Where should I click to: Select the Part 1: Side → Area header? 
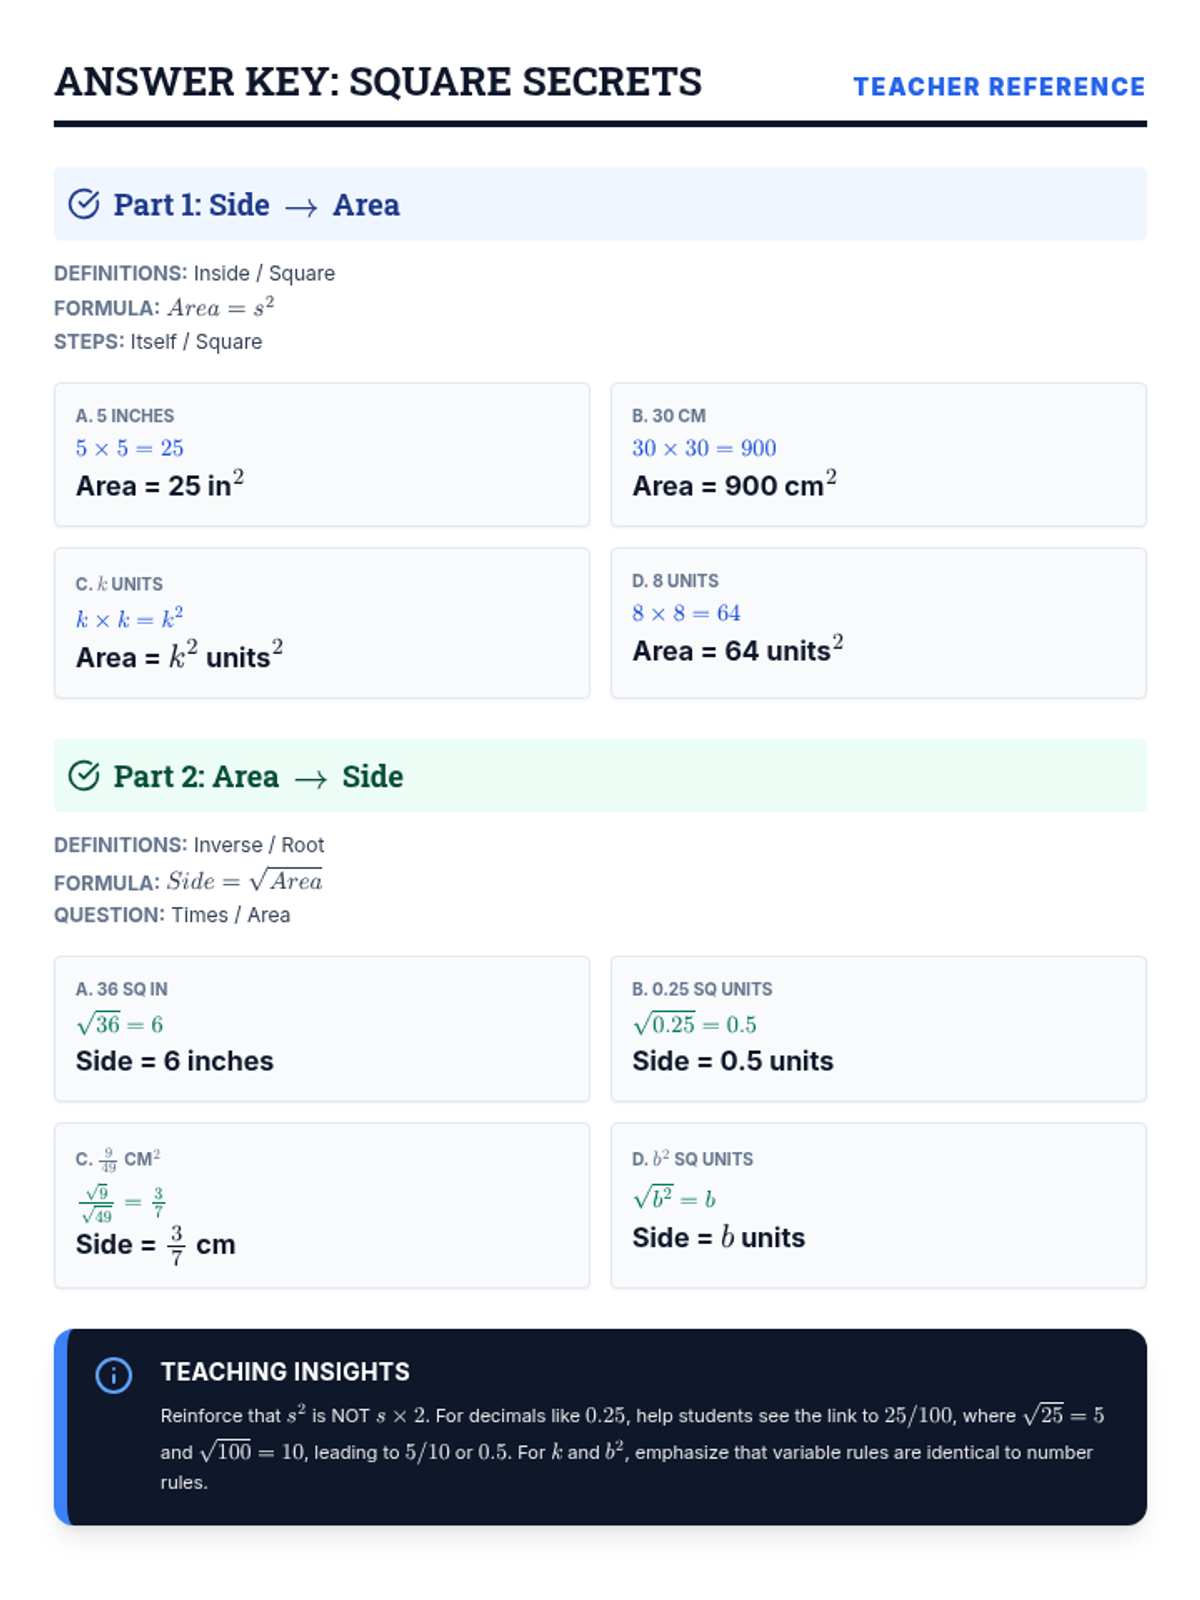tap(600, 204)
